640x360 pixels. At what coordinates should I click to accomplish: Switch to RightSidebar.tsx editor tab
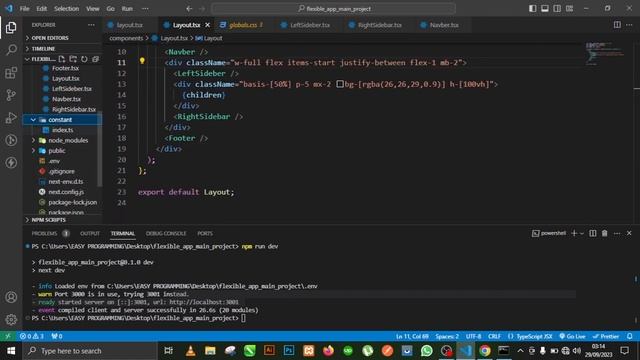click(x=380, y=25)
